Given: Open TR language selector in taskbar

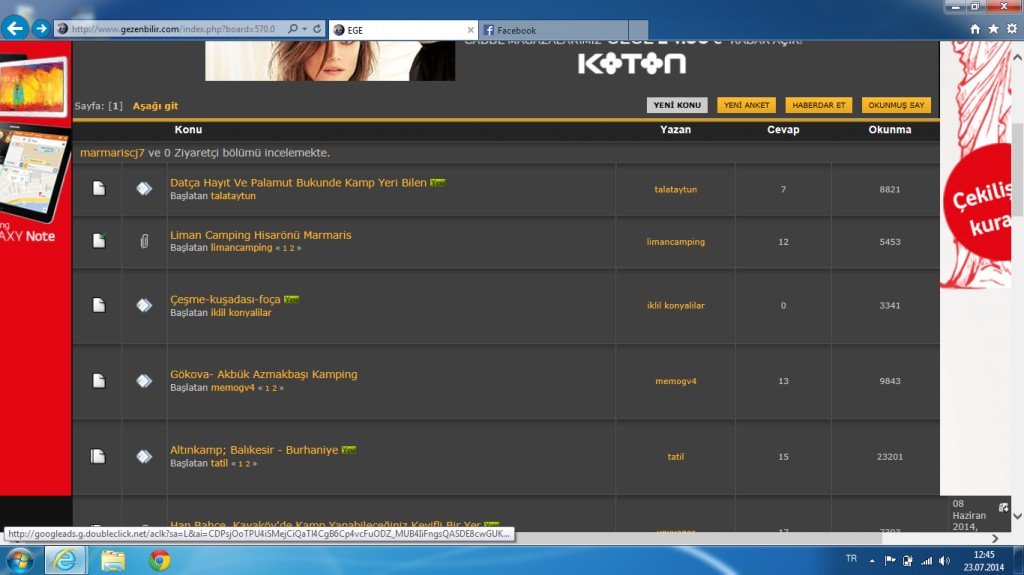Looking at the screenshot, I should point(851,559).
